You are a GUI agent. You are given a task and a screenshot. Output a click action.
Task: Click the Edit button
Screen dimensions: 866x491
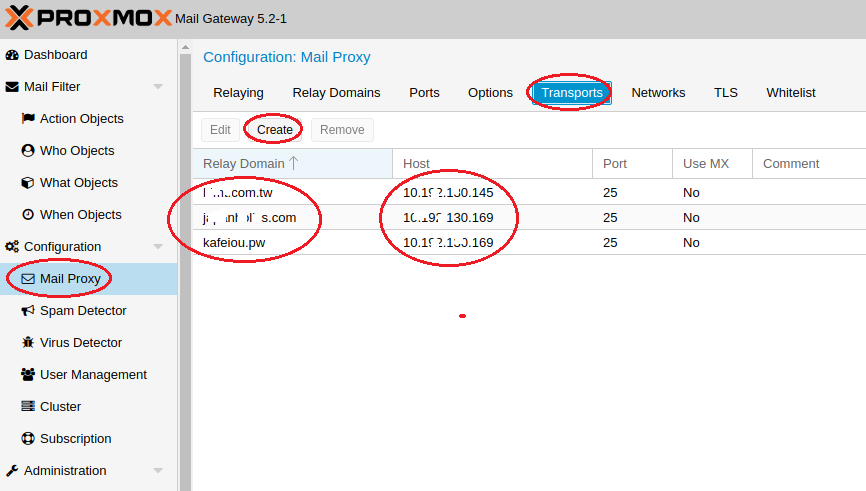[x=220, y=130]
